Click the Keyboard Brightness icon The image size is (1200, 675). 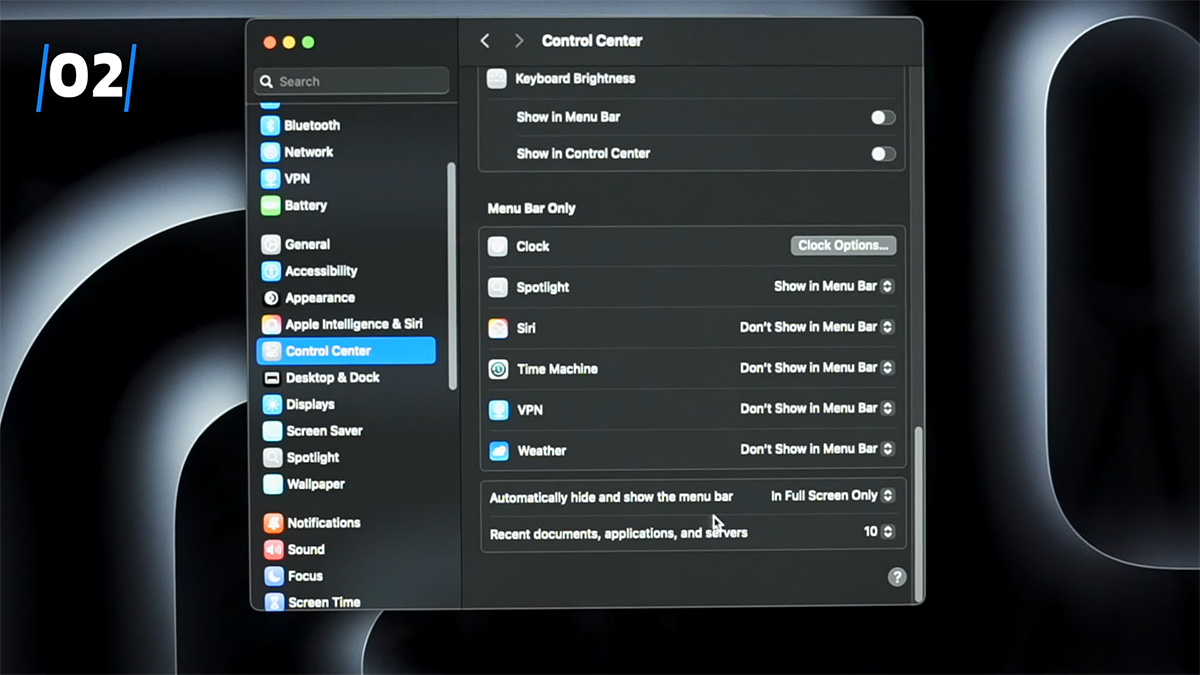(x=497, y=79)
